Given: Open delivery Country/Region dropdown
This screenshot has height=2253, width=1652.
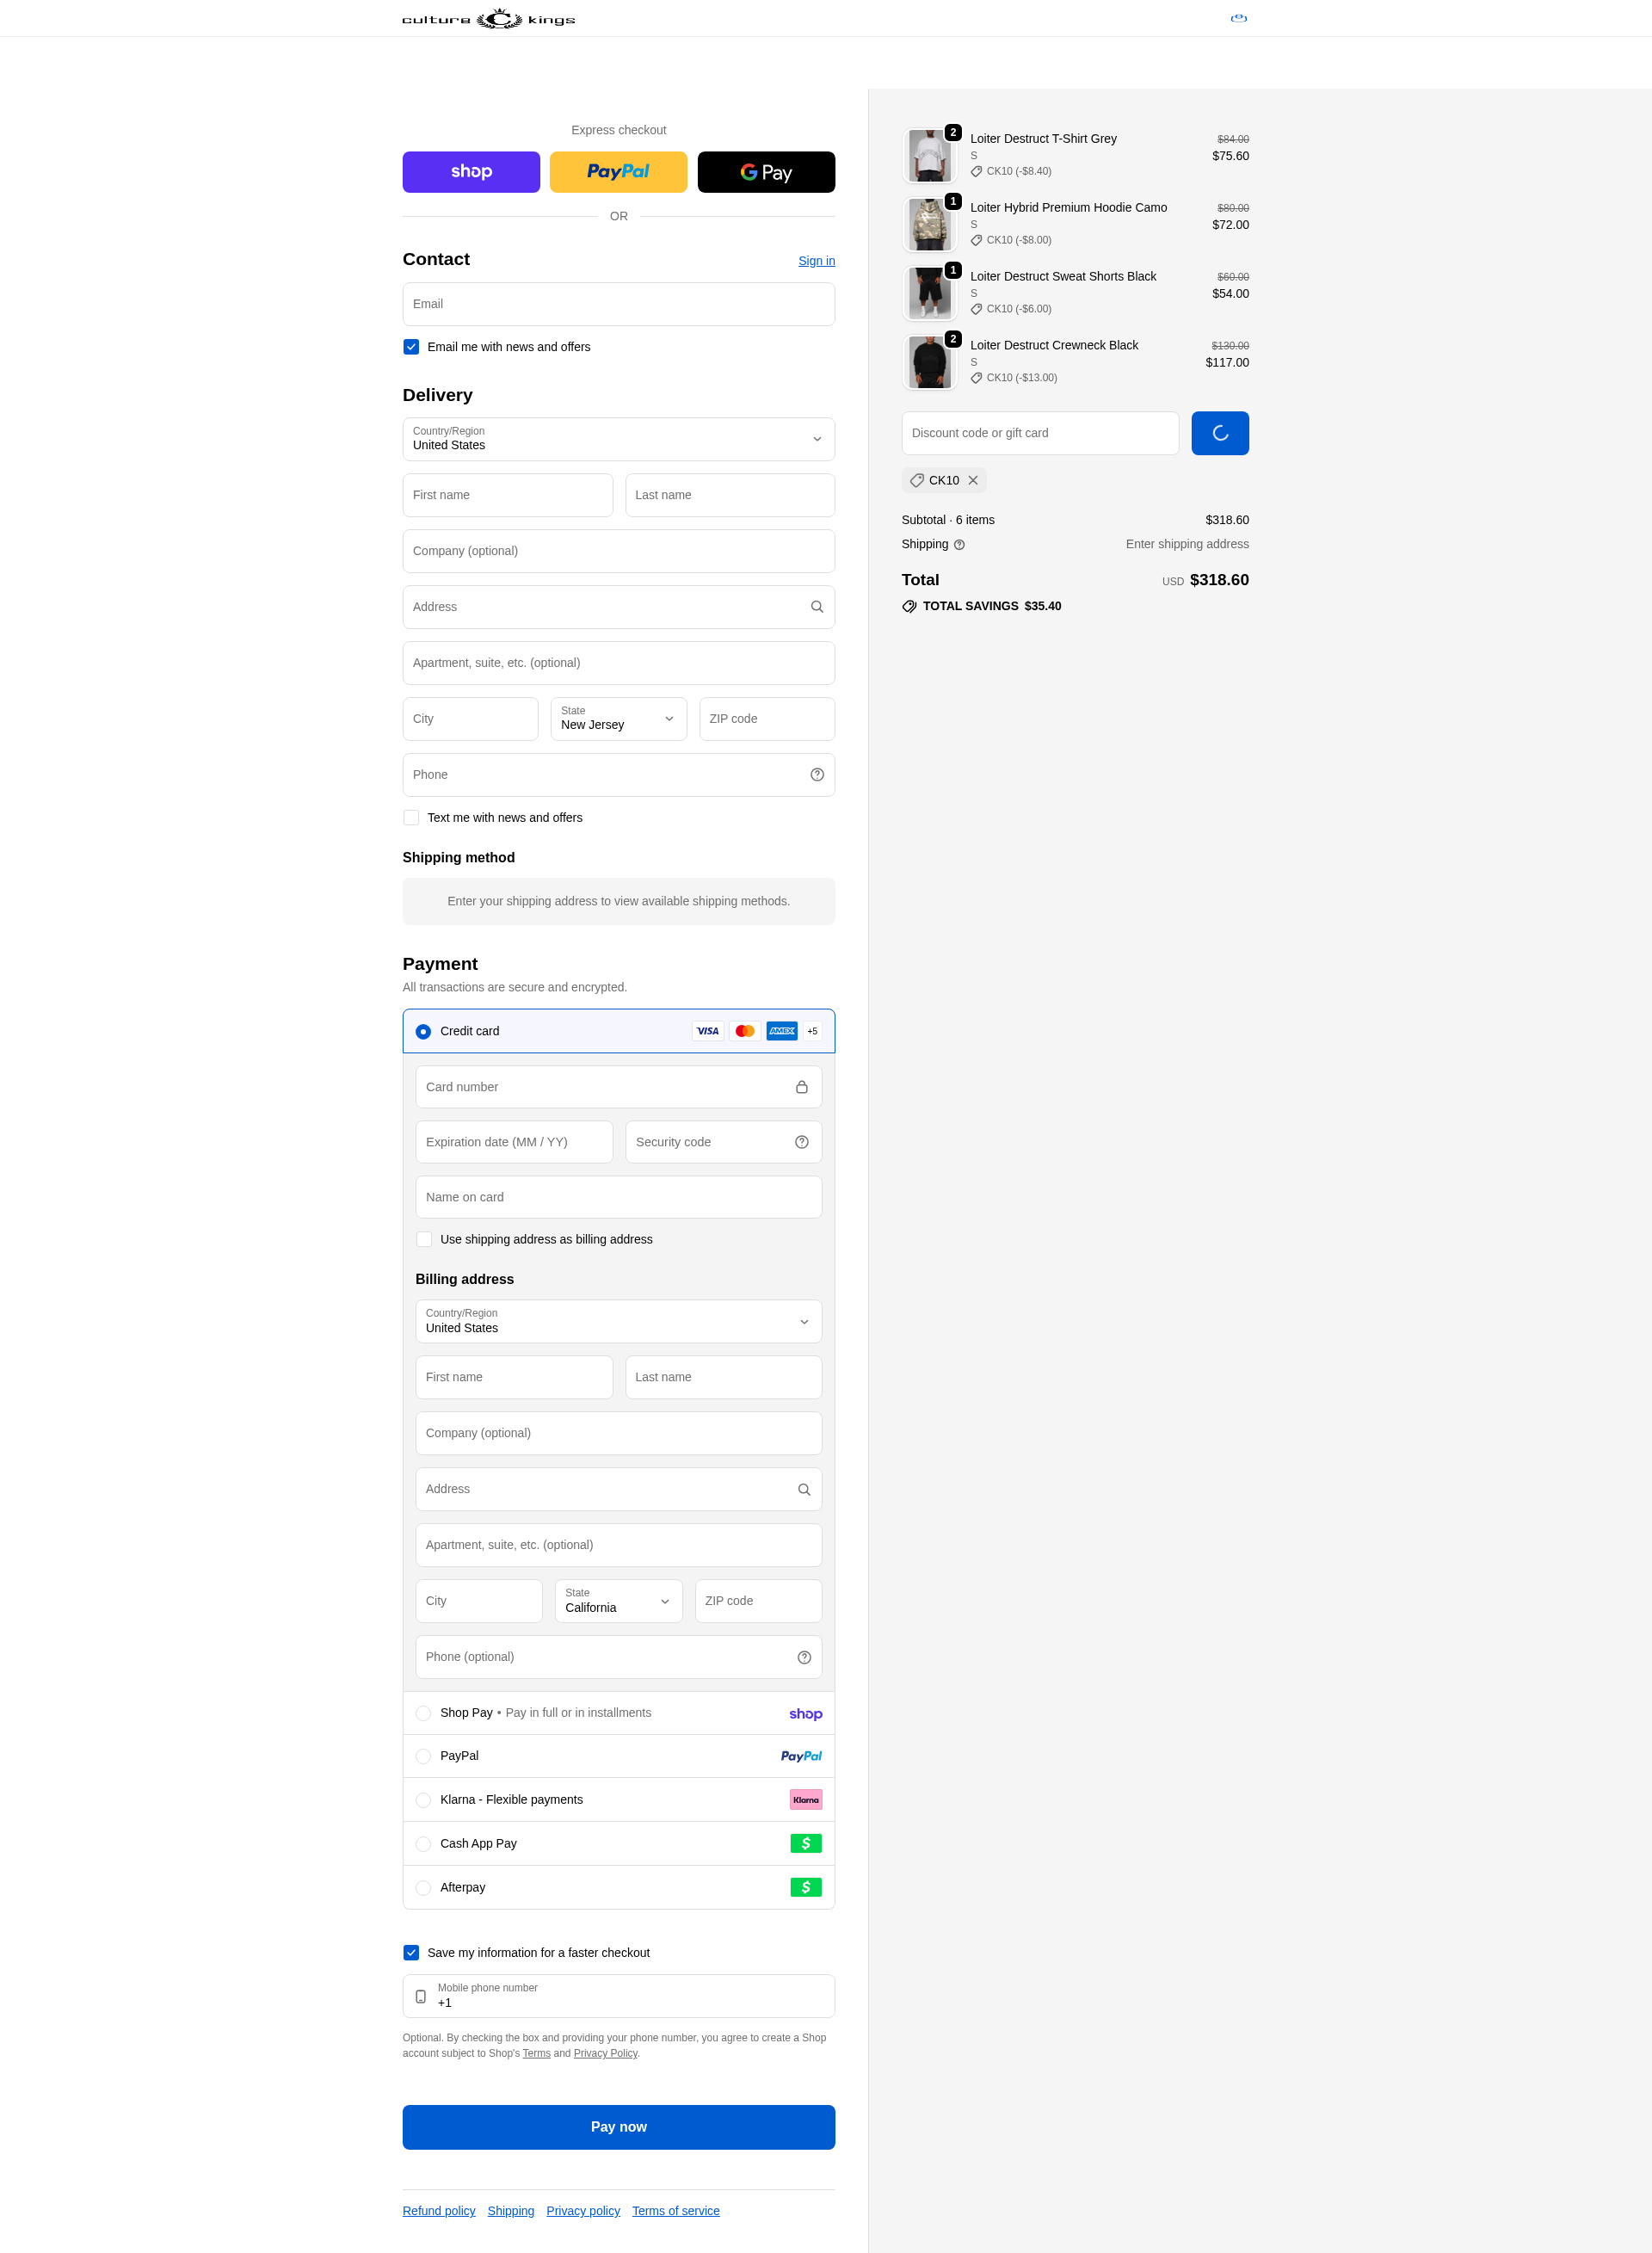Looking at the screenshot, I should tap(618, 439).
